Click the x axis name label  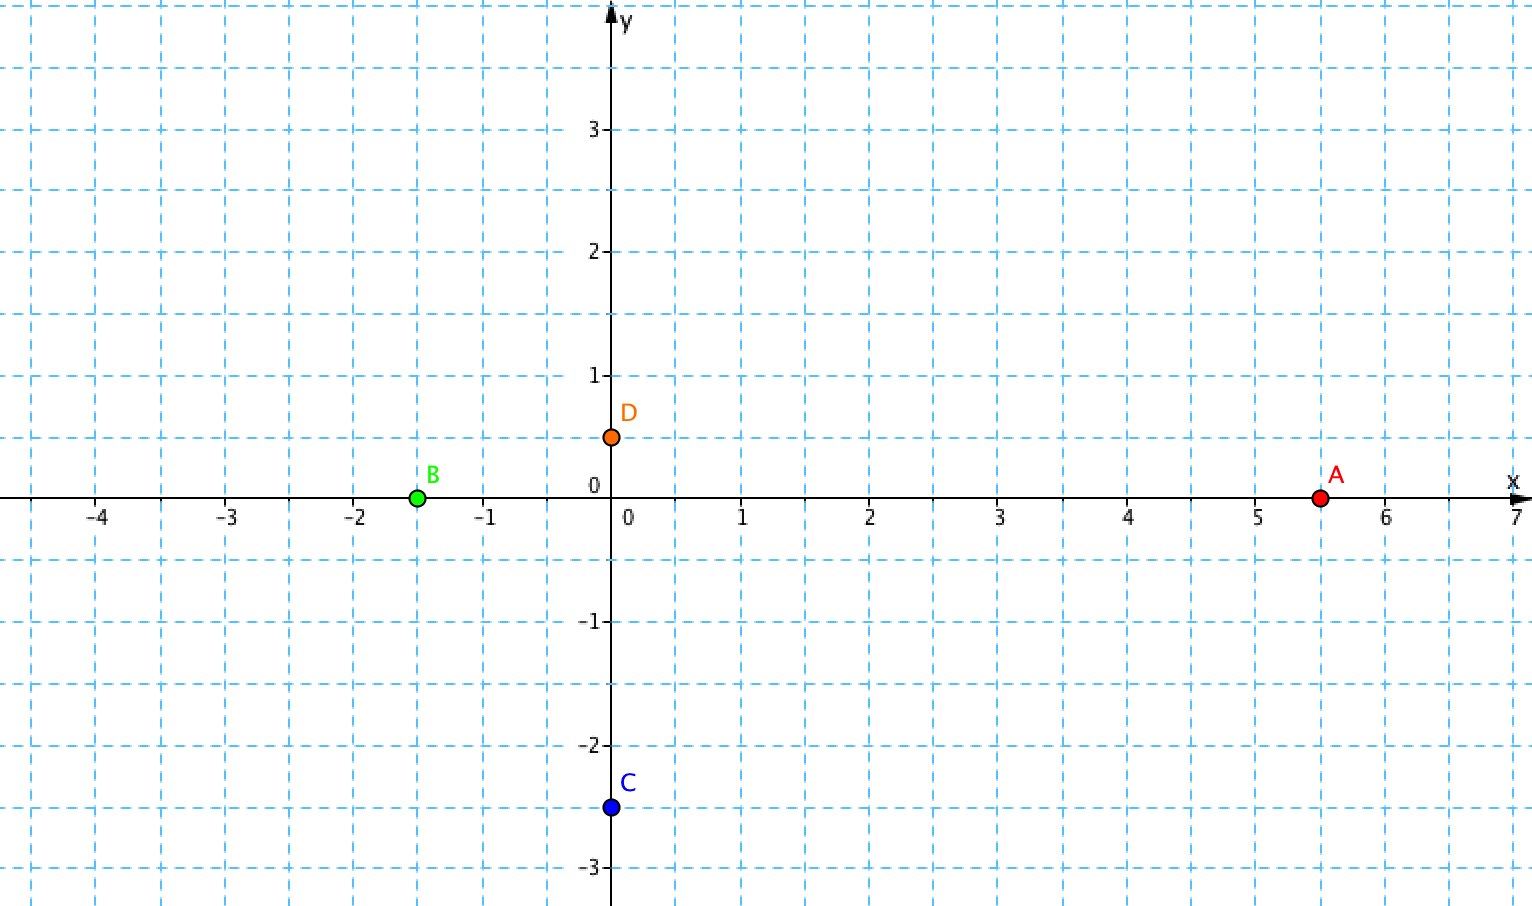[x=1513, y=481]
